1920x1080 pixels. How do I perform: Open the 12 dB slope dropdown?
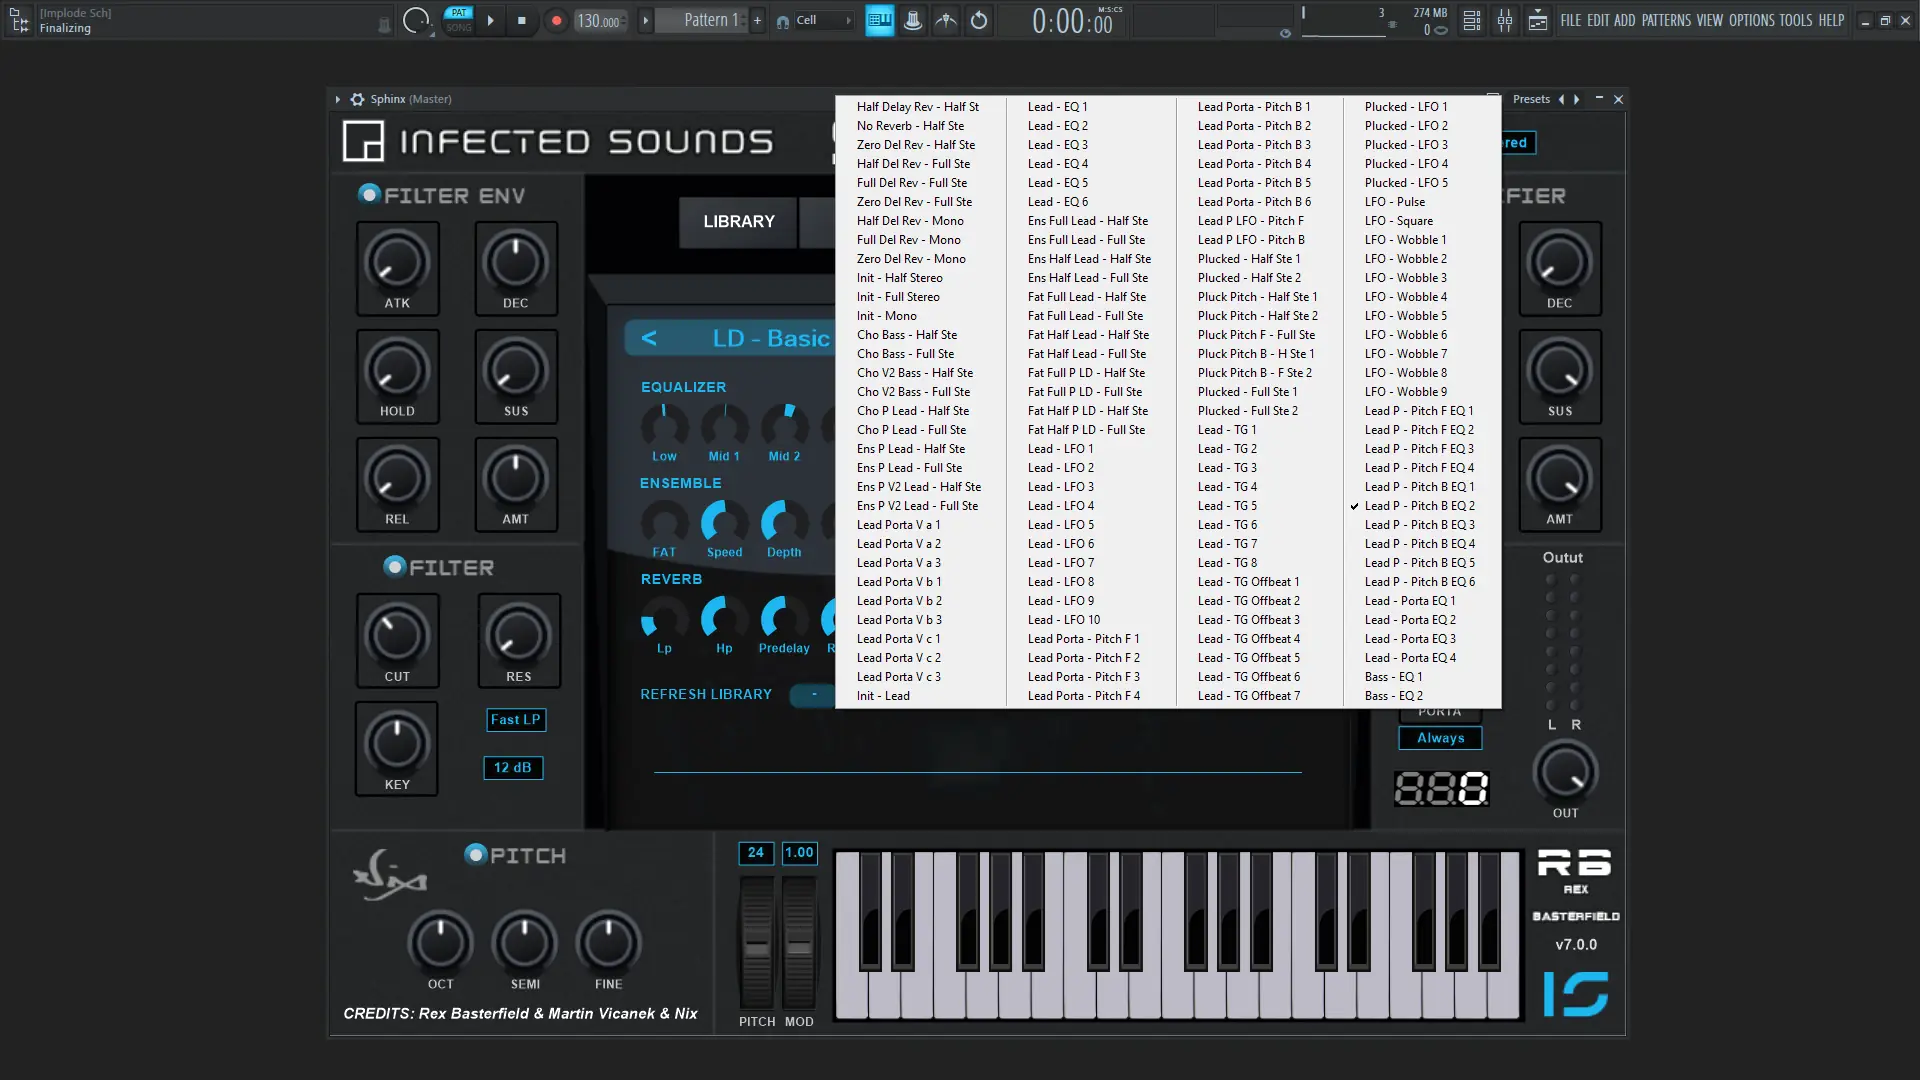click(x=512, y=767)
